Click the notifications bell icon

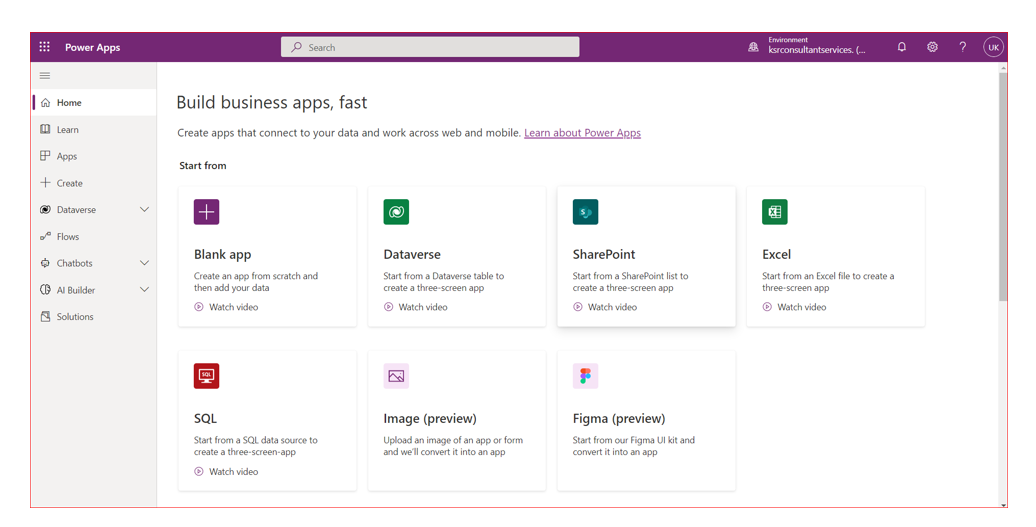click(x=901, y=47)
